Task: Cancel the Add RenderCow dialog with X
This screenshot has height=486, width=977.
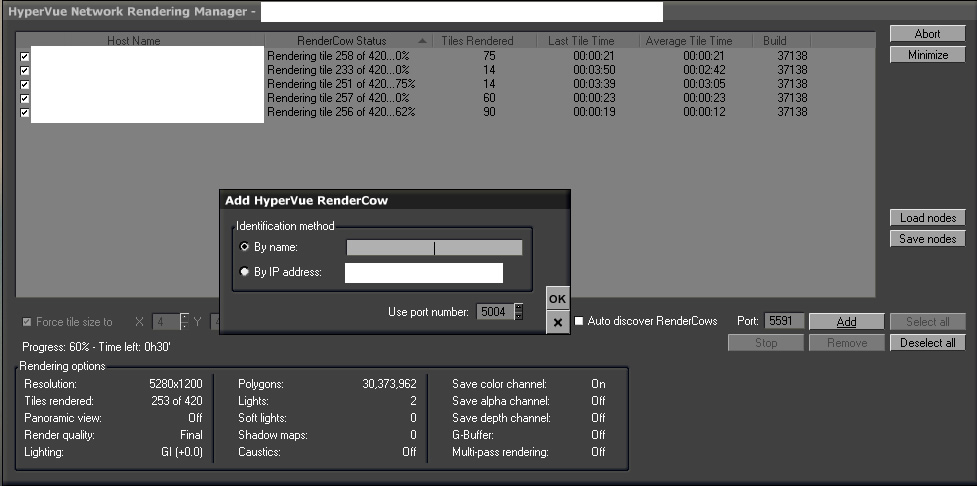Action: point(557,322)
